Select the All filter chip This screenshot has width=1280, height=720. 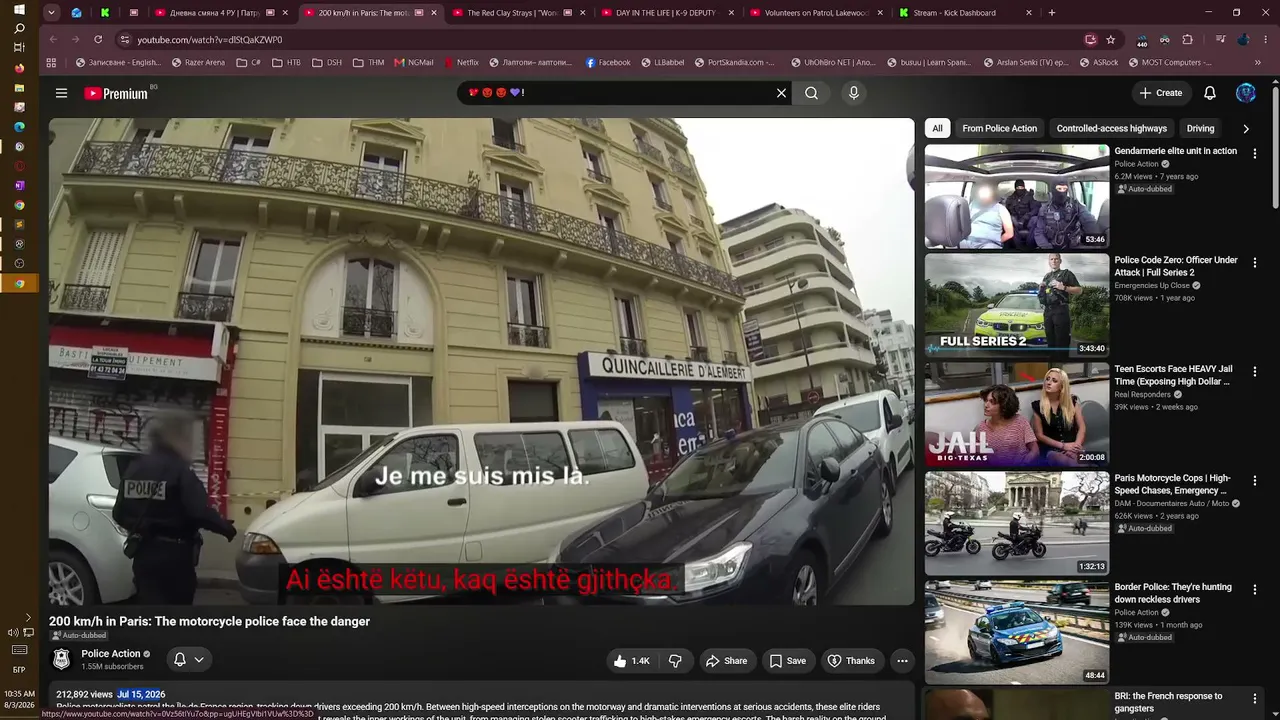937,128
